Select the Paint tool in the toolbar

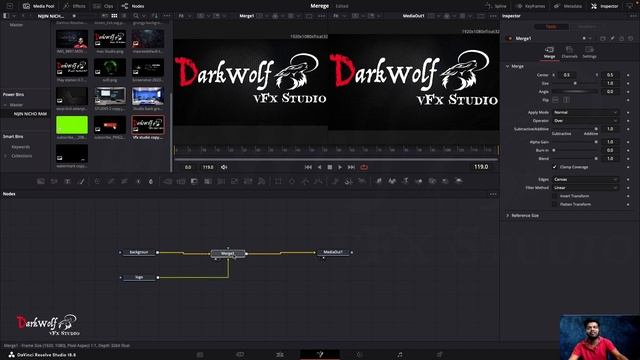[81, 181]
